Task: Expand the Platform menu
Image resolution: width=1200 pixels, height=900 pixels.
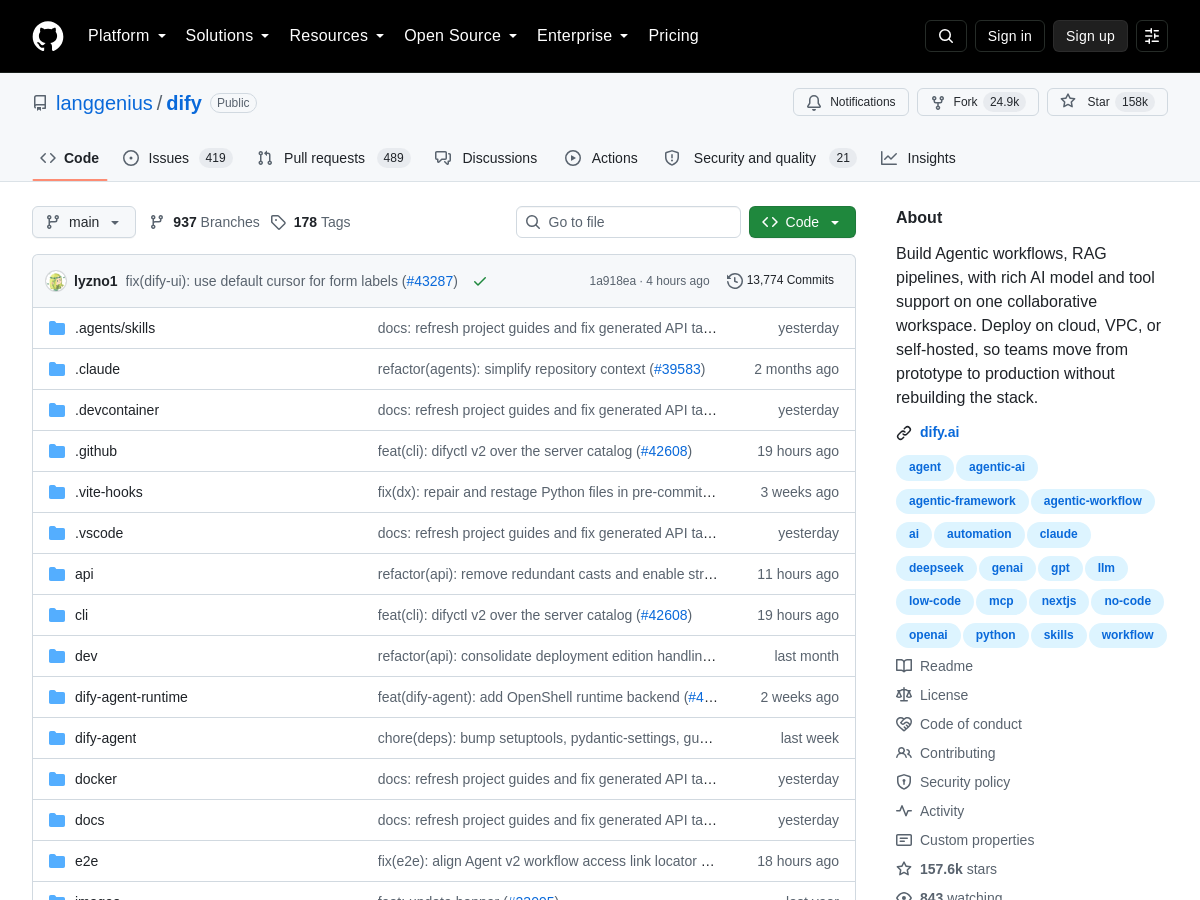Action: tap(127, 36)
